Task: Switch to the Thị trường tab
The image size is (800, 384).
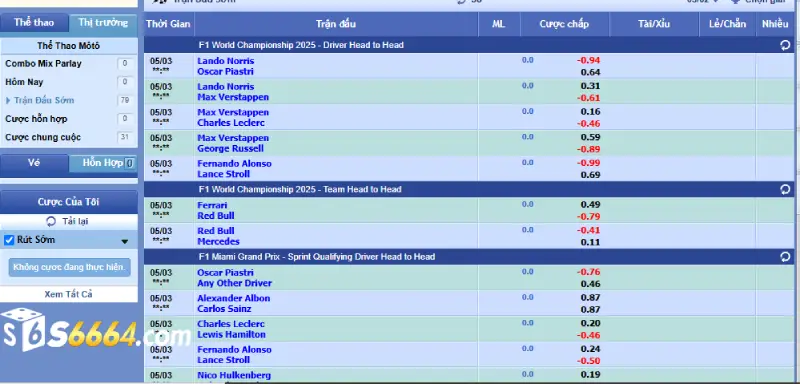Action: click(103, 22)
